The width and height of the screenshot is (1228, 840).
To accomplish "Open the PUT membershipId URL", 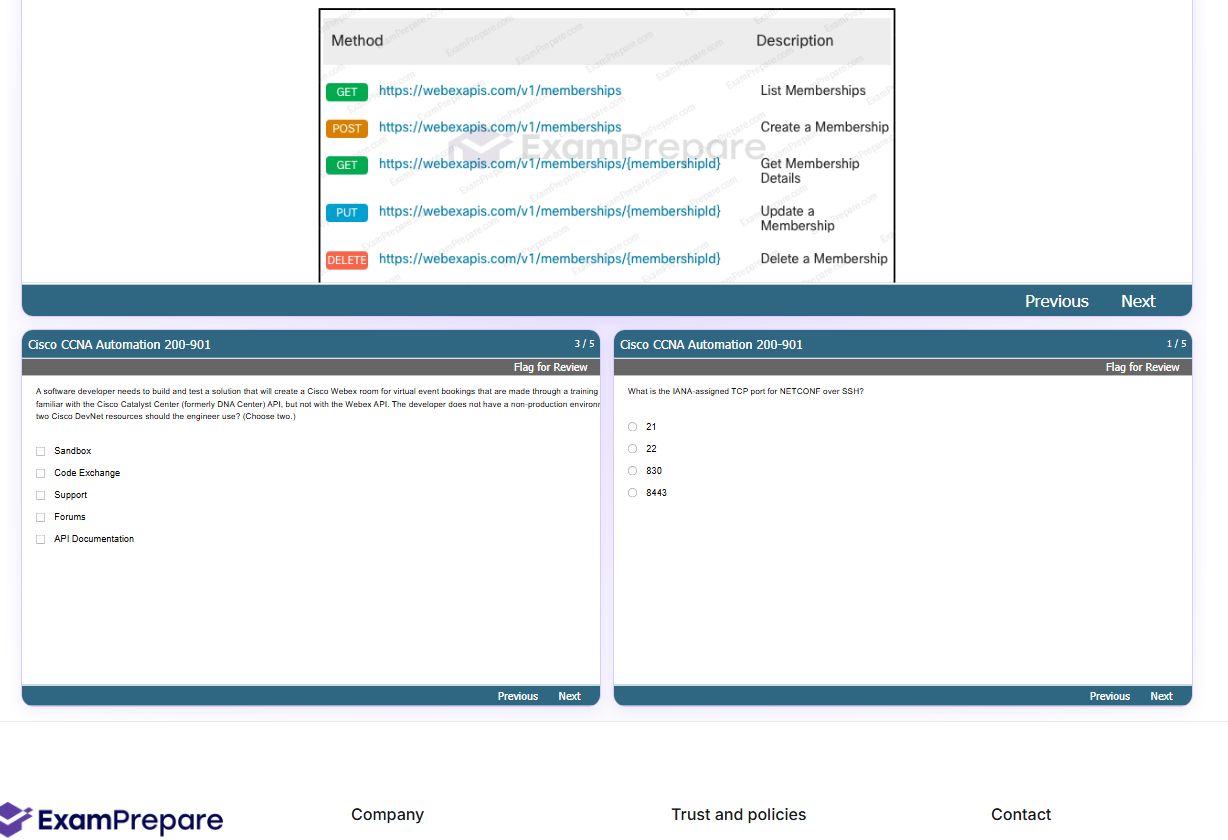I will (x=549, y=212).
